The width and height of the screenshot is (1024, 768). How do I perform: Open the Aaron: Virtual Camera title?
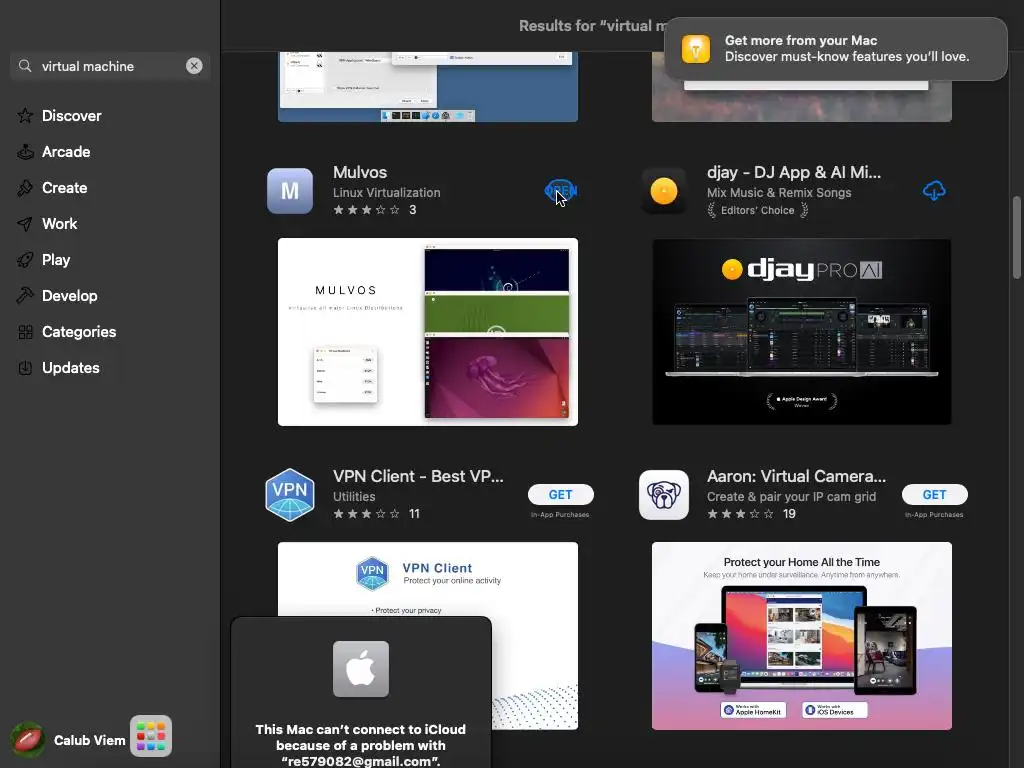(x=796, y=476)
